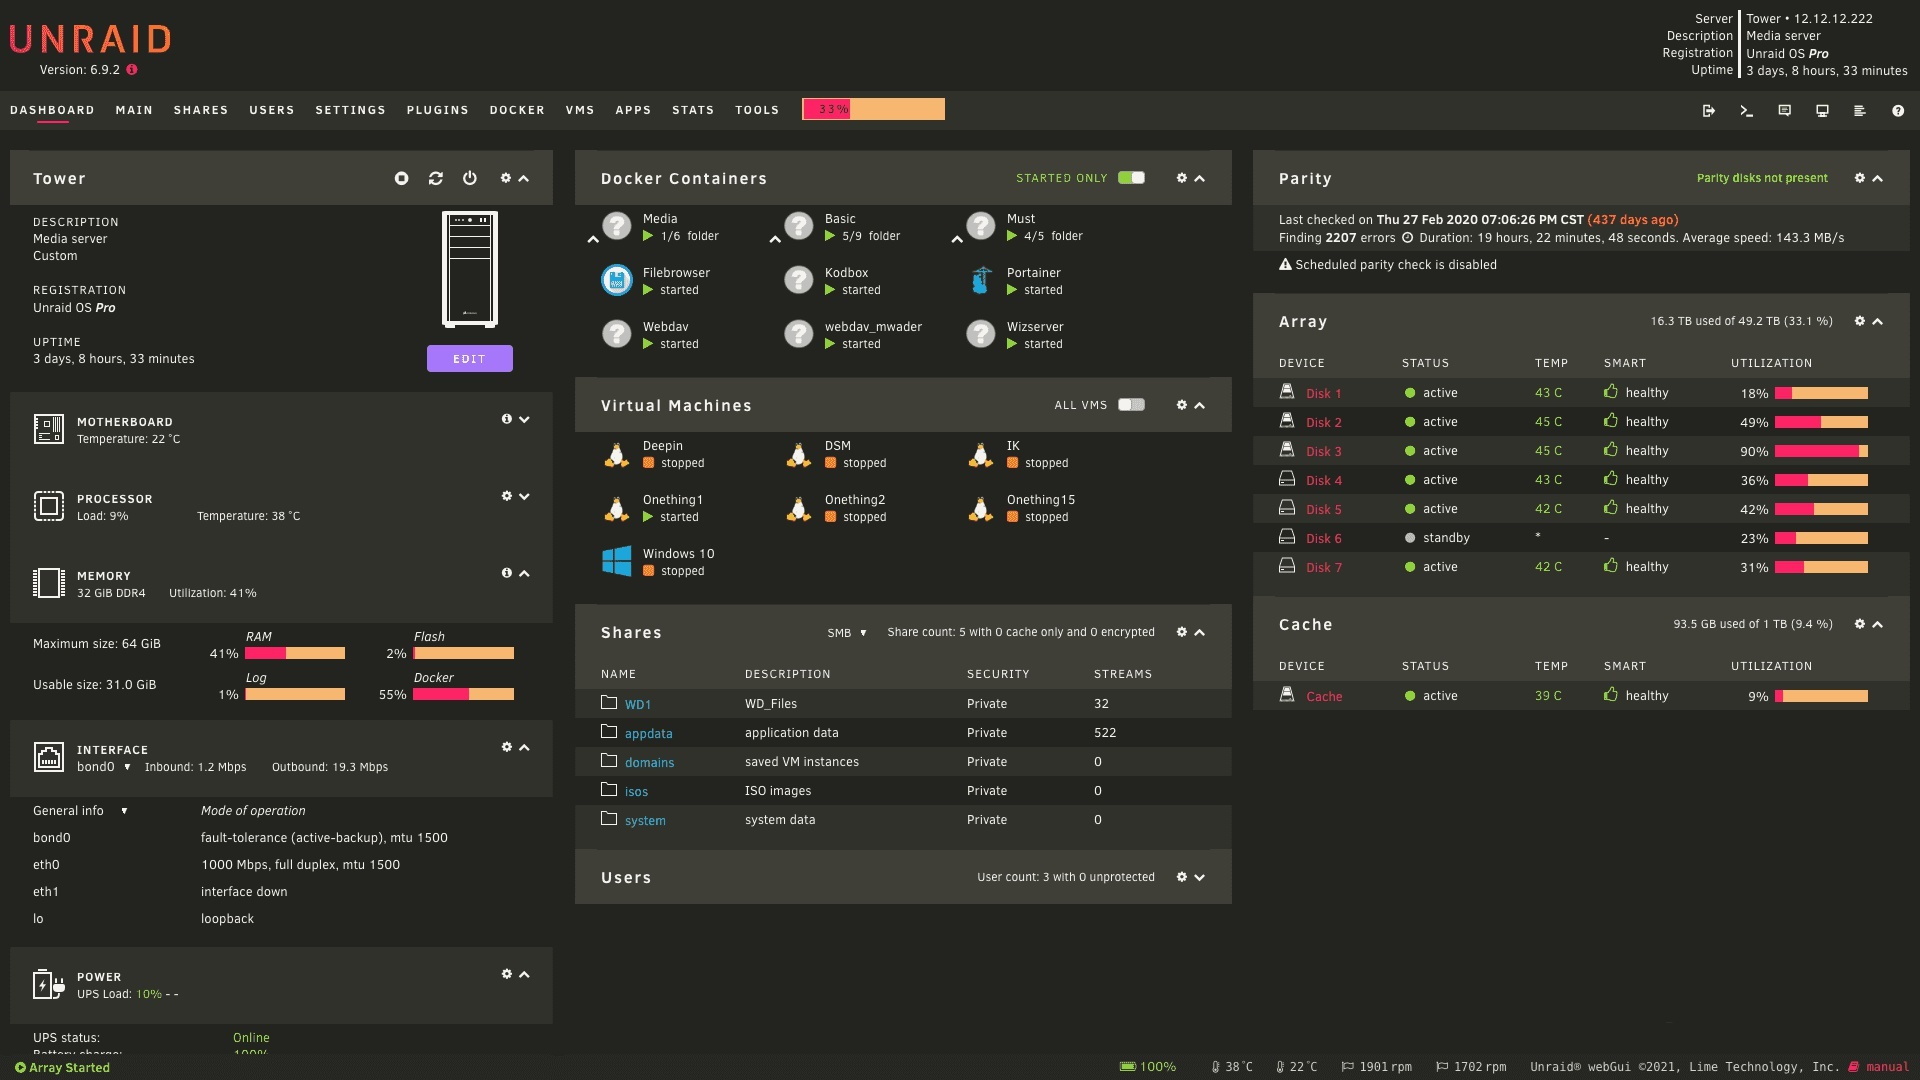Click the 33% array usage bar

[x=873, y=109]
